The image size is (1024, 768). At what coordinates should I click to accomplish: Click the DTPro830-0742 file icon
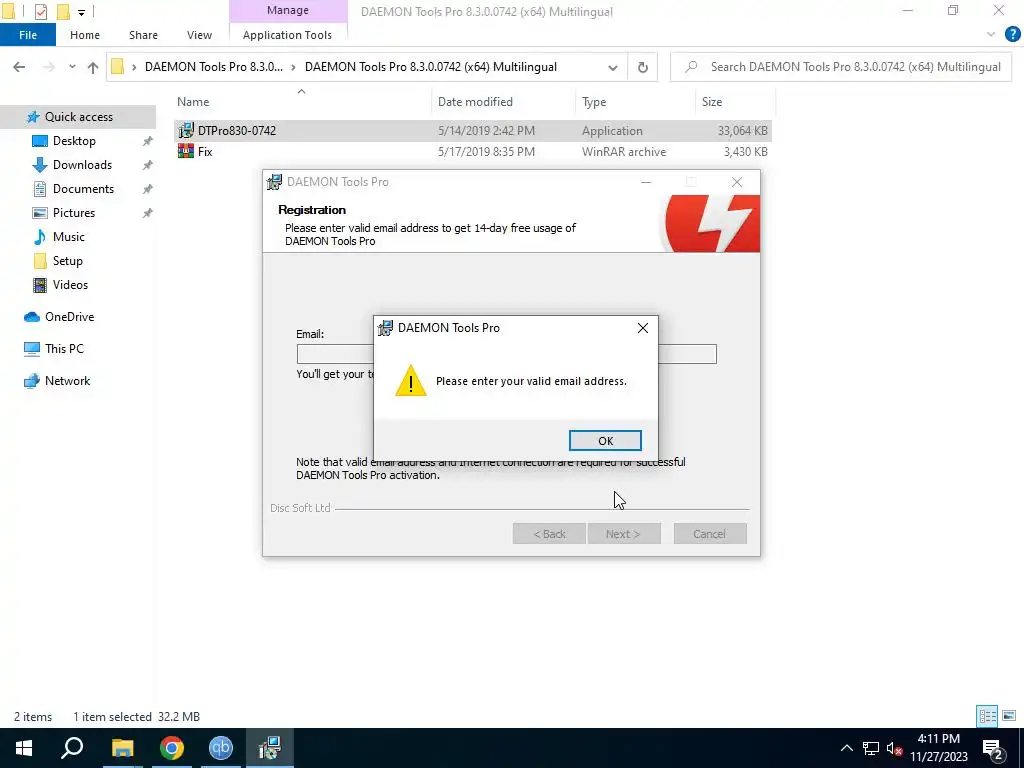pos(186,131)
